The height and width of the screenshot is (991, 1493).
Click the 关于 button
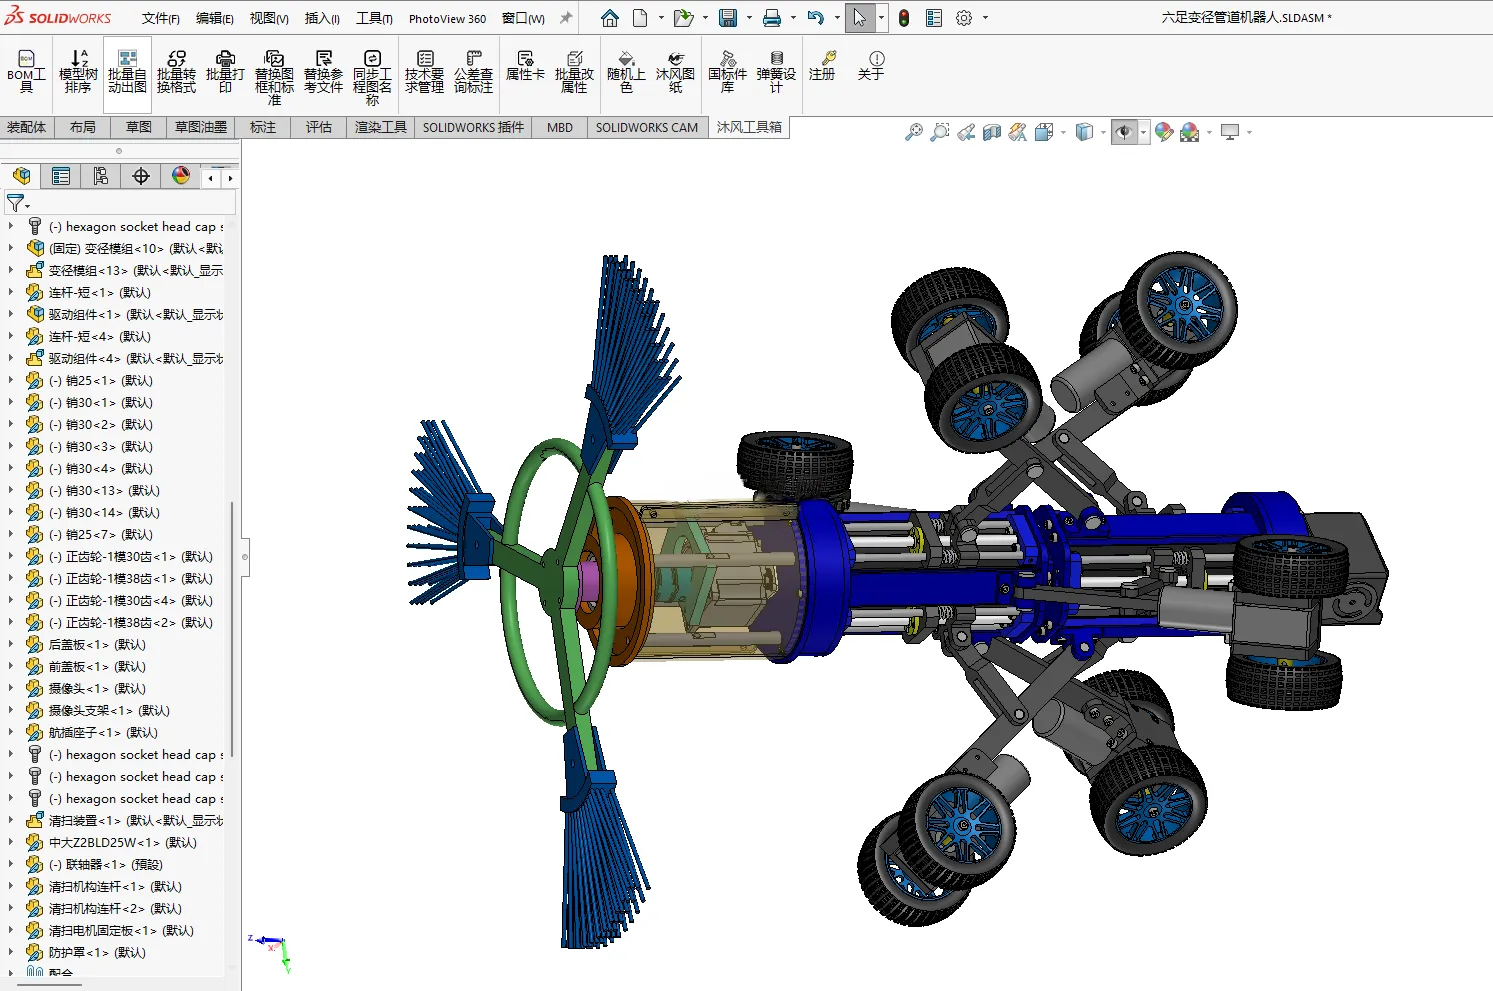tap(871, 66)
